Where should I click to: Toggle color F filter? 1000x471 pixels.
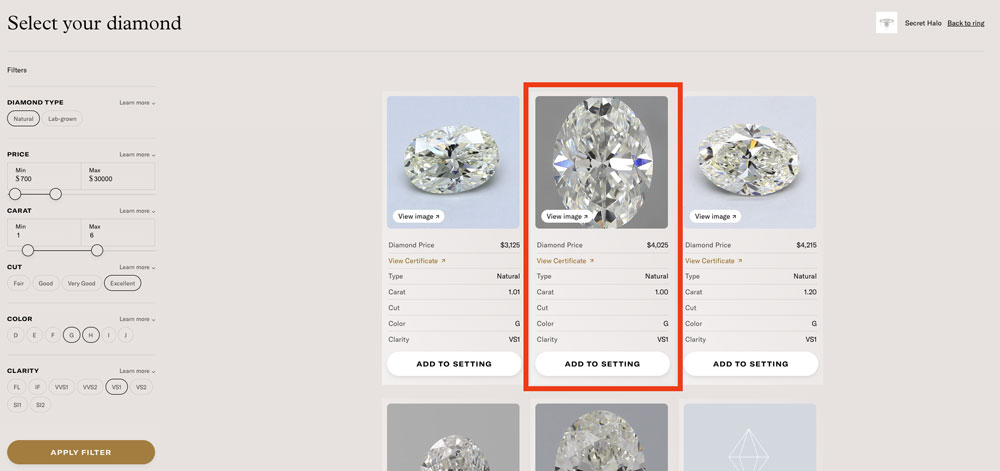[x=53, y=335]
